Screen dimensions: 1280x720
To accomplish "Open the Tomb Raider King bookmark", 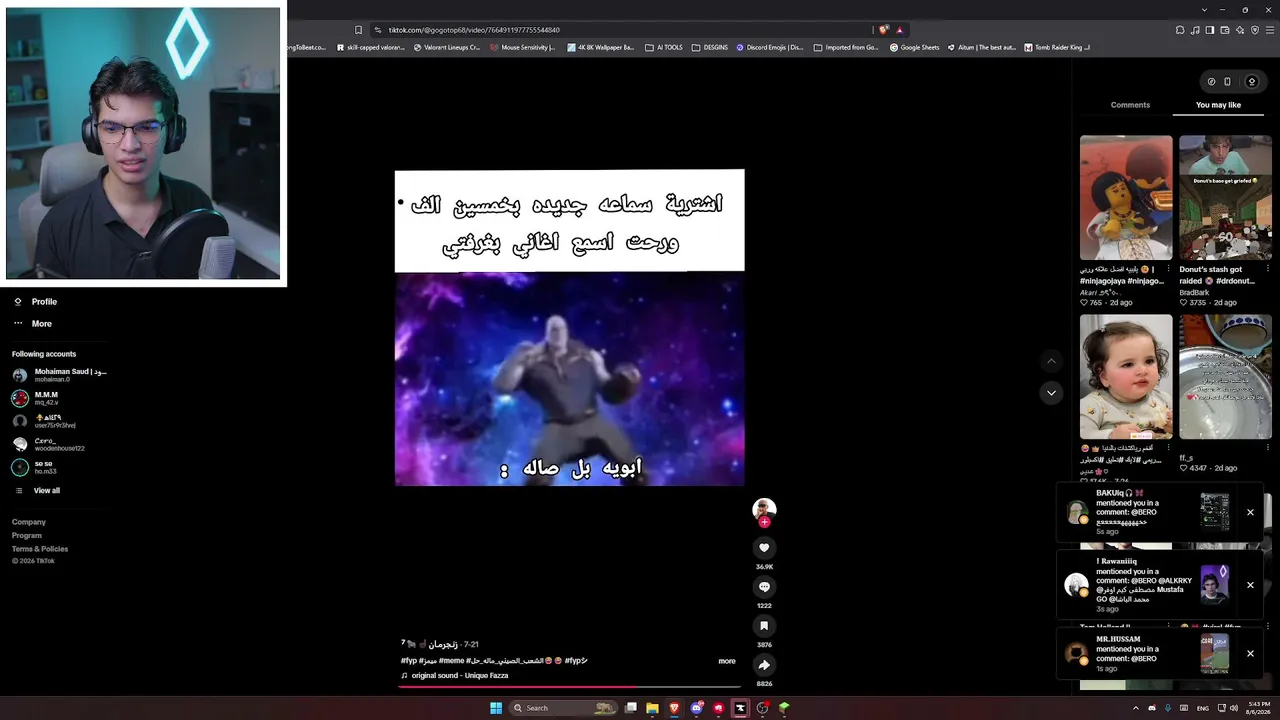I will (x=1057, y=47).
